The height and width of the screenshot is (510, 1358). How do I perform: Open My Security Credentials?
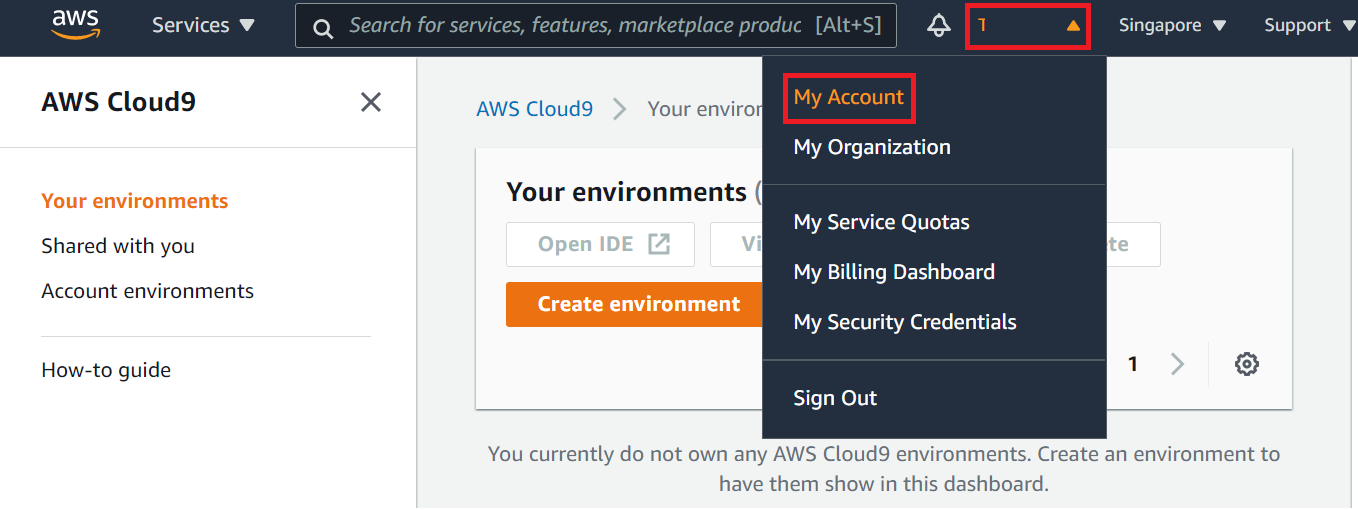[x=905, y=322]
